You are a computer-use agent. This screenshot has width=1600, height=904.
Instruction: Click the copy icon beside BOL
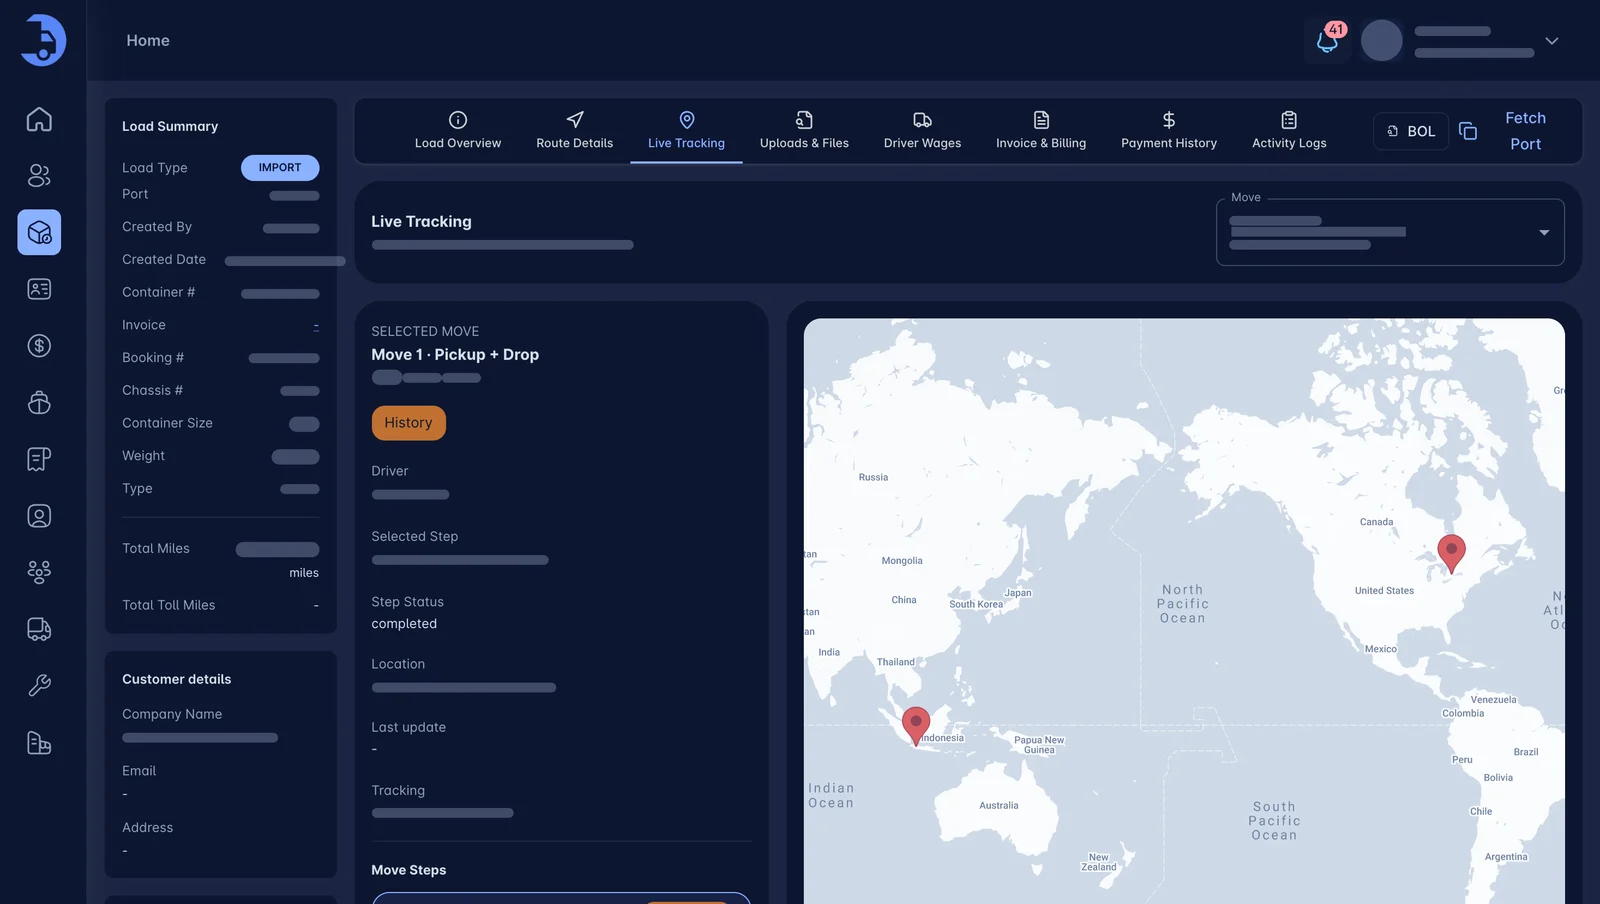[1468, 131]
